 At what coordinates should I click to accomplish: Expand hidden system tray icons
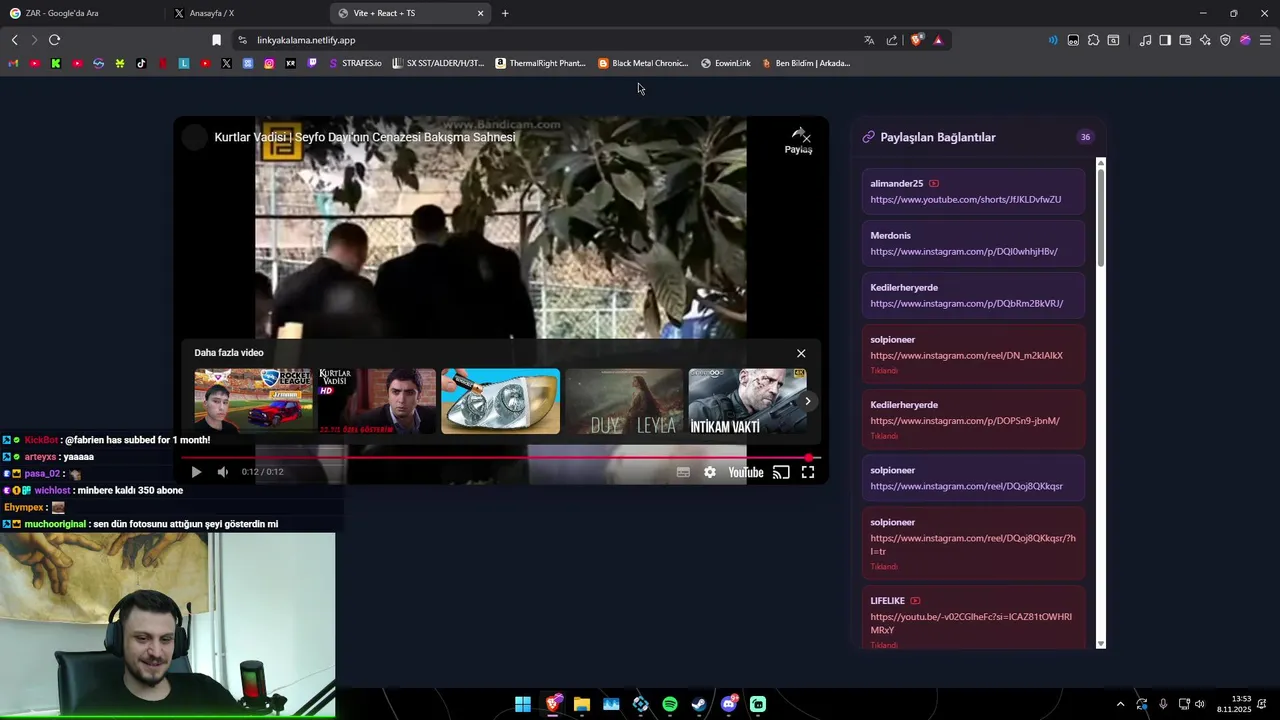point(1120,704)
